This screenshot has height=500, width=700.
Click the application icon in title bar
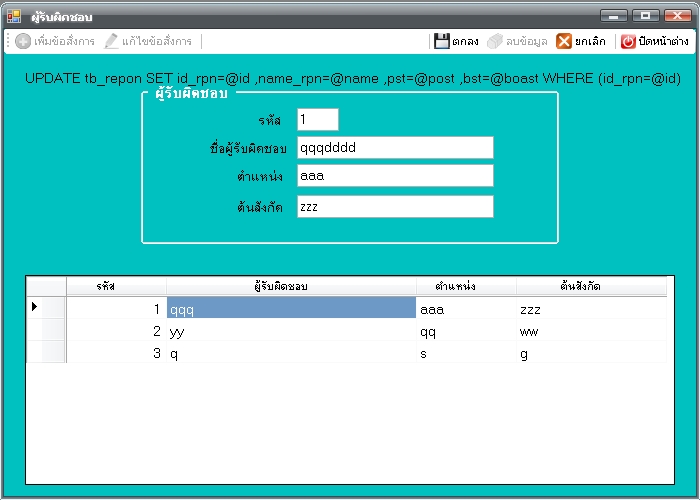[14, 17]
